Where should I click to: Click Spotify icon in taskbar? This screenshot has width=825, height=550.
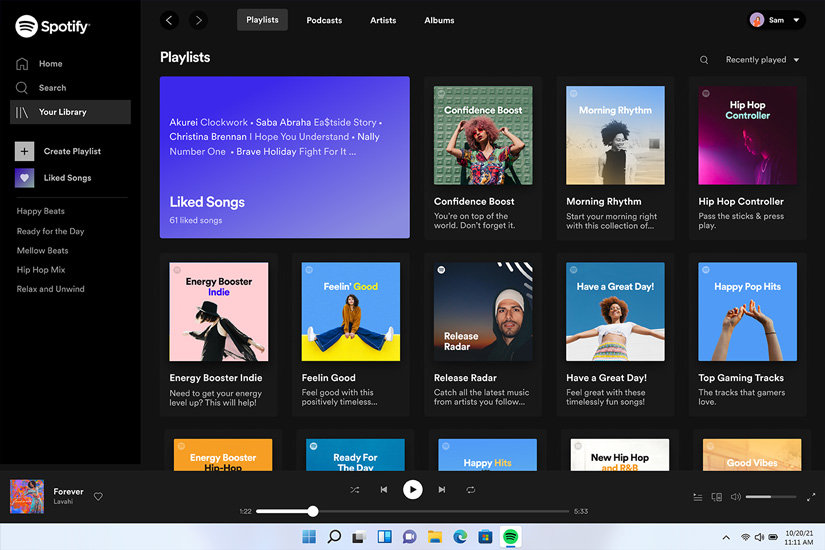pos(510,537)
